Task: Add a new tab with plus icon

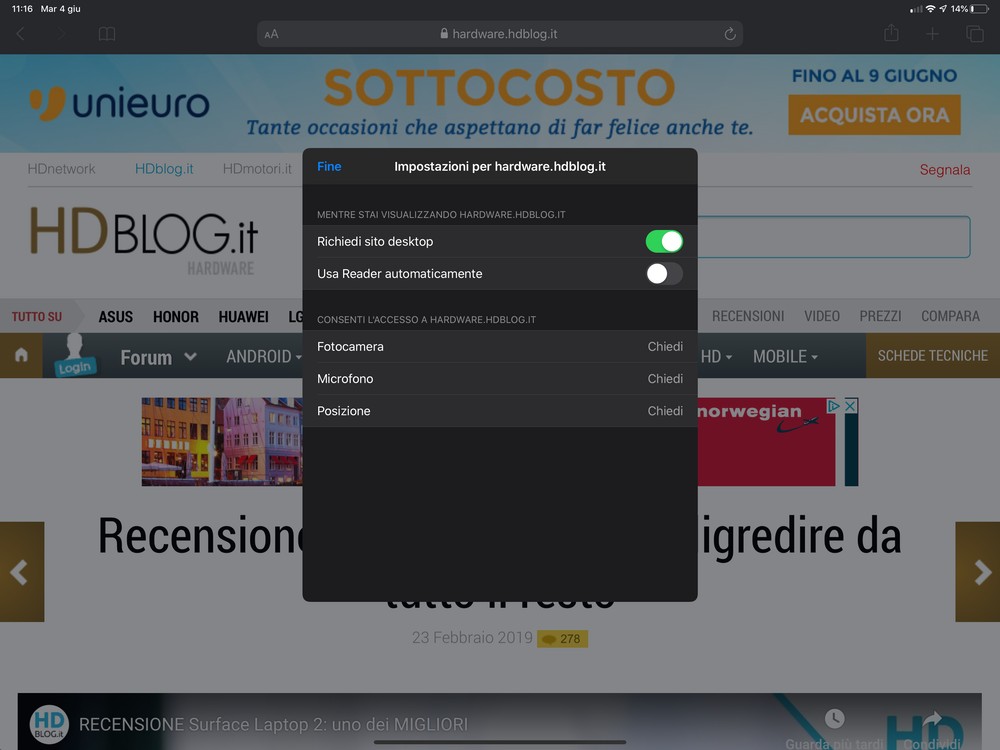Action: coord(932,34)
